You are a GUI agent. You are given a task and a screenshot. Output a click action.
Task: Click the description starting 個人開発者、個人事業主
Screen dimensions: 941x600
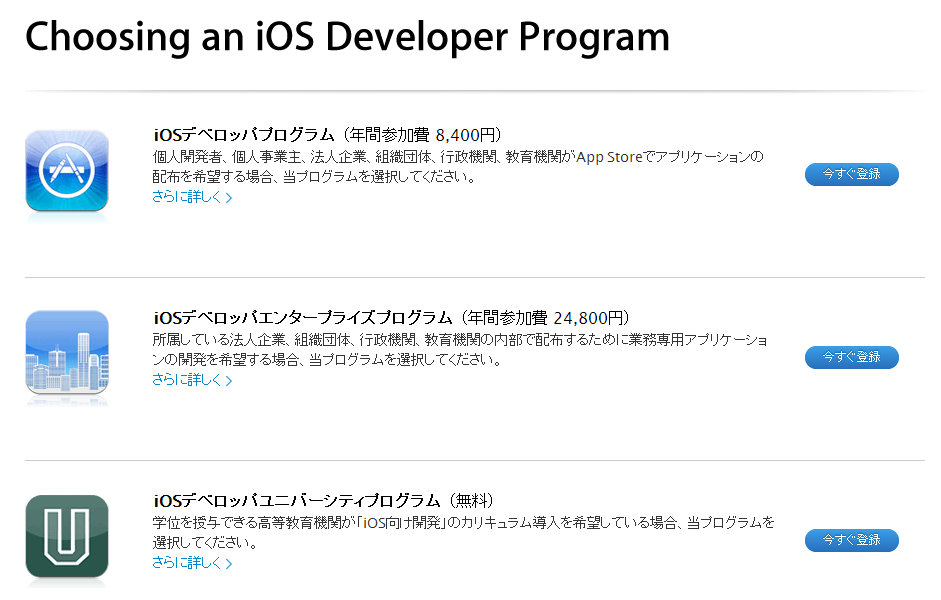coord(458,167)
